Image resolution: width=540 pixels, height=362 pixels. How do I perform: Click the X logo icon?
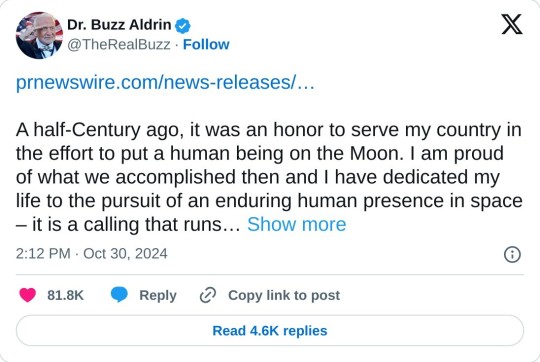click(x=512, y=24)
